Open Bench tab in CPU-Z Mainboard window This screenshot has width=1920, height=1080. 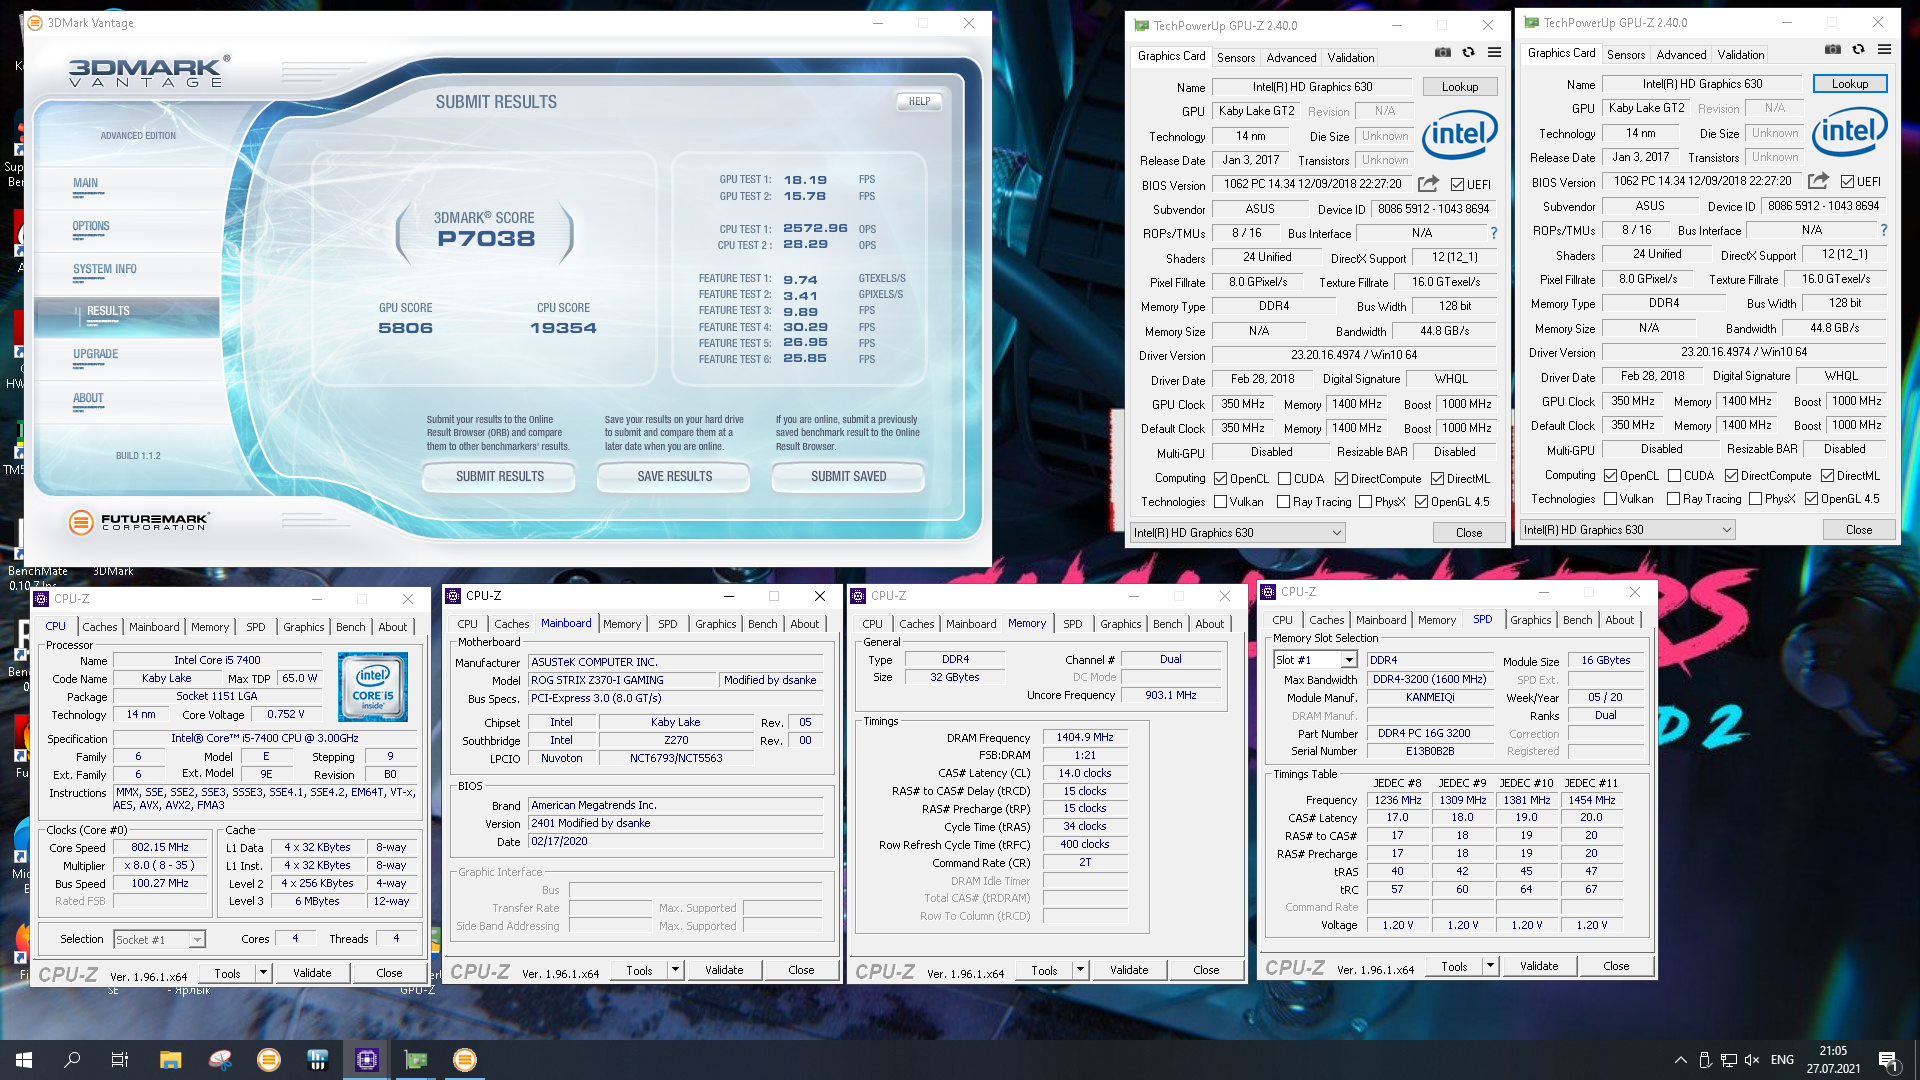pyautogui.click(x=762, y=624)
